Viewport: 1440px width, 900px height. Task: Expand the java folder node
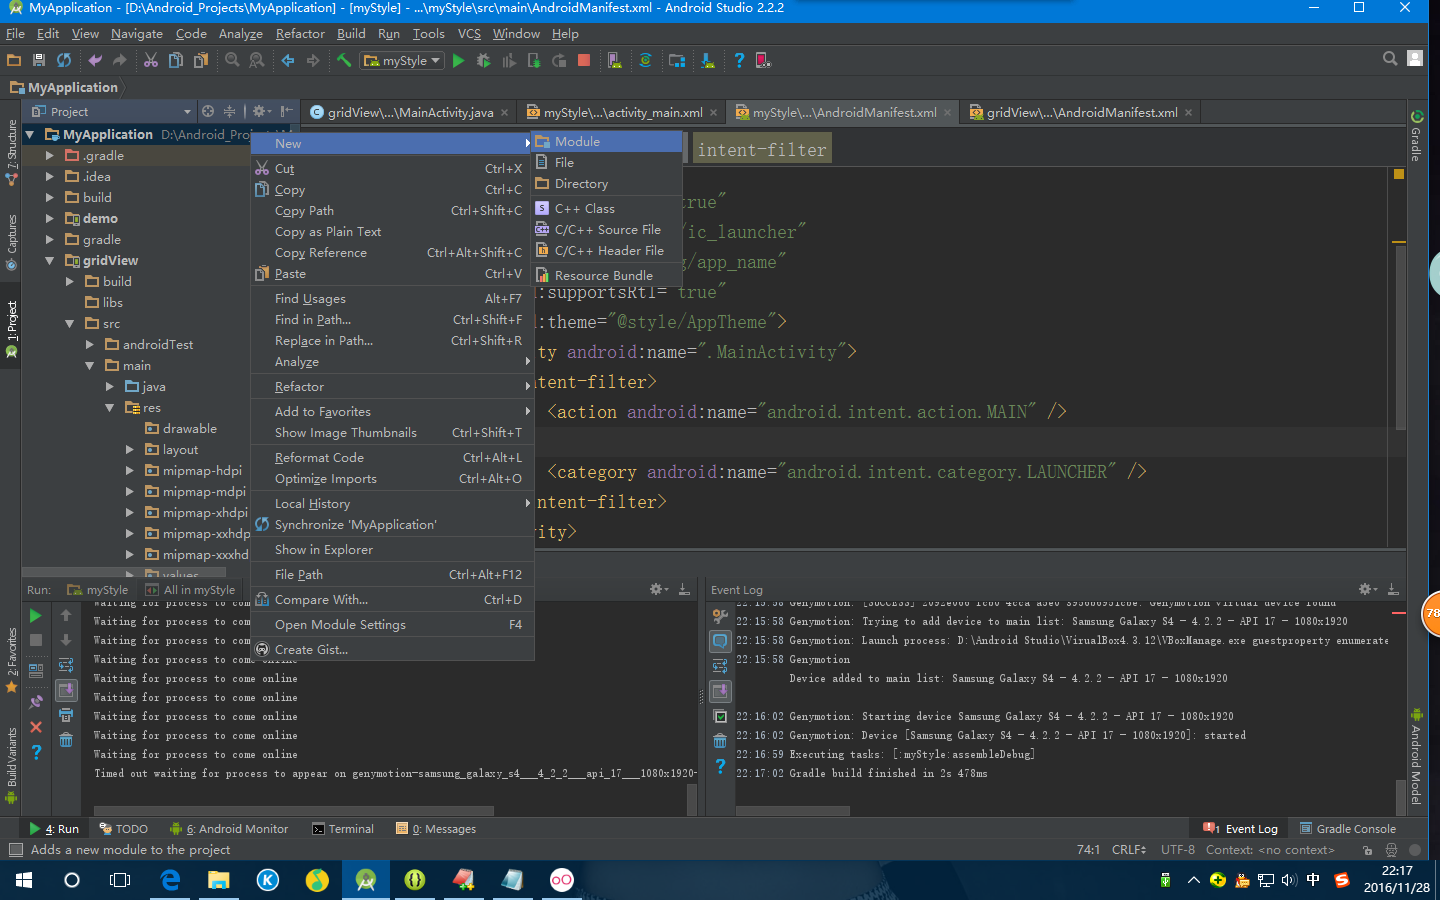pos(110,386)
